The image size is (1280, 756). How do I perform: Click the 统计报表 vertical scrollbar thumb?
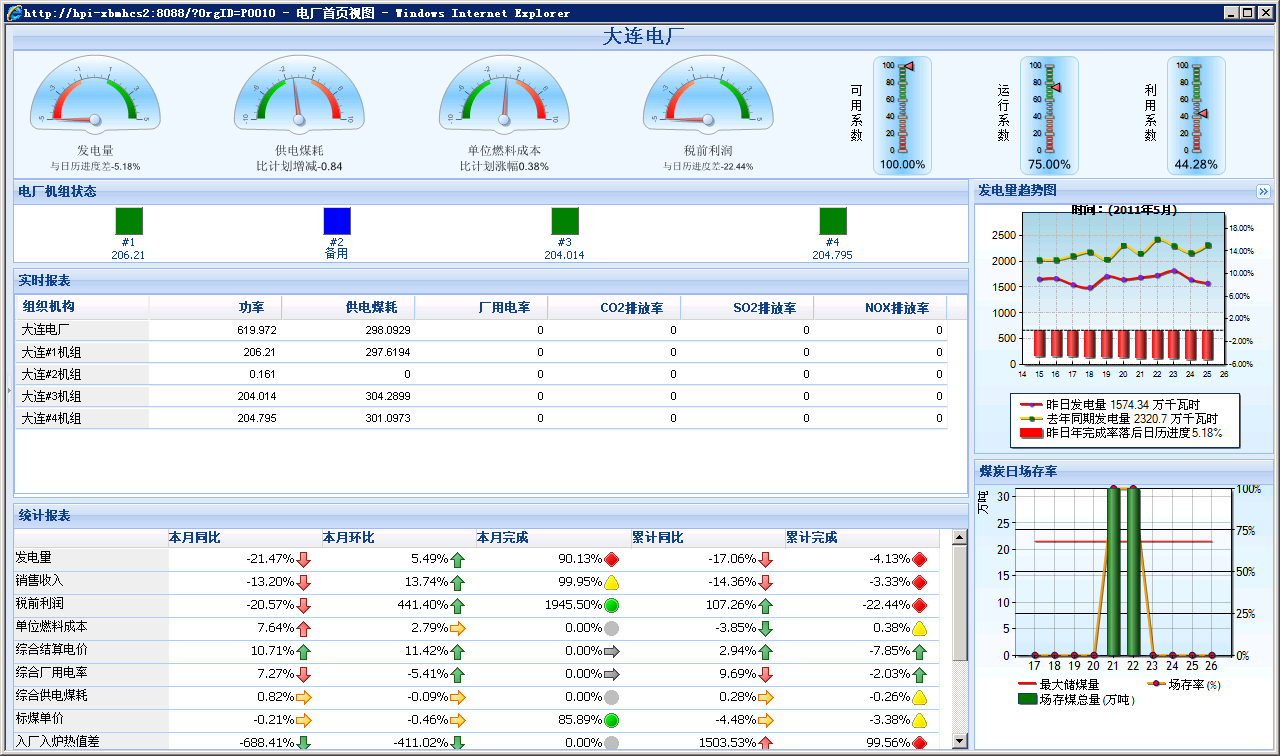960,603
